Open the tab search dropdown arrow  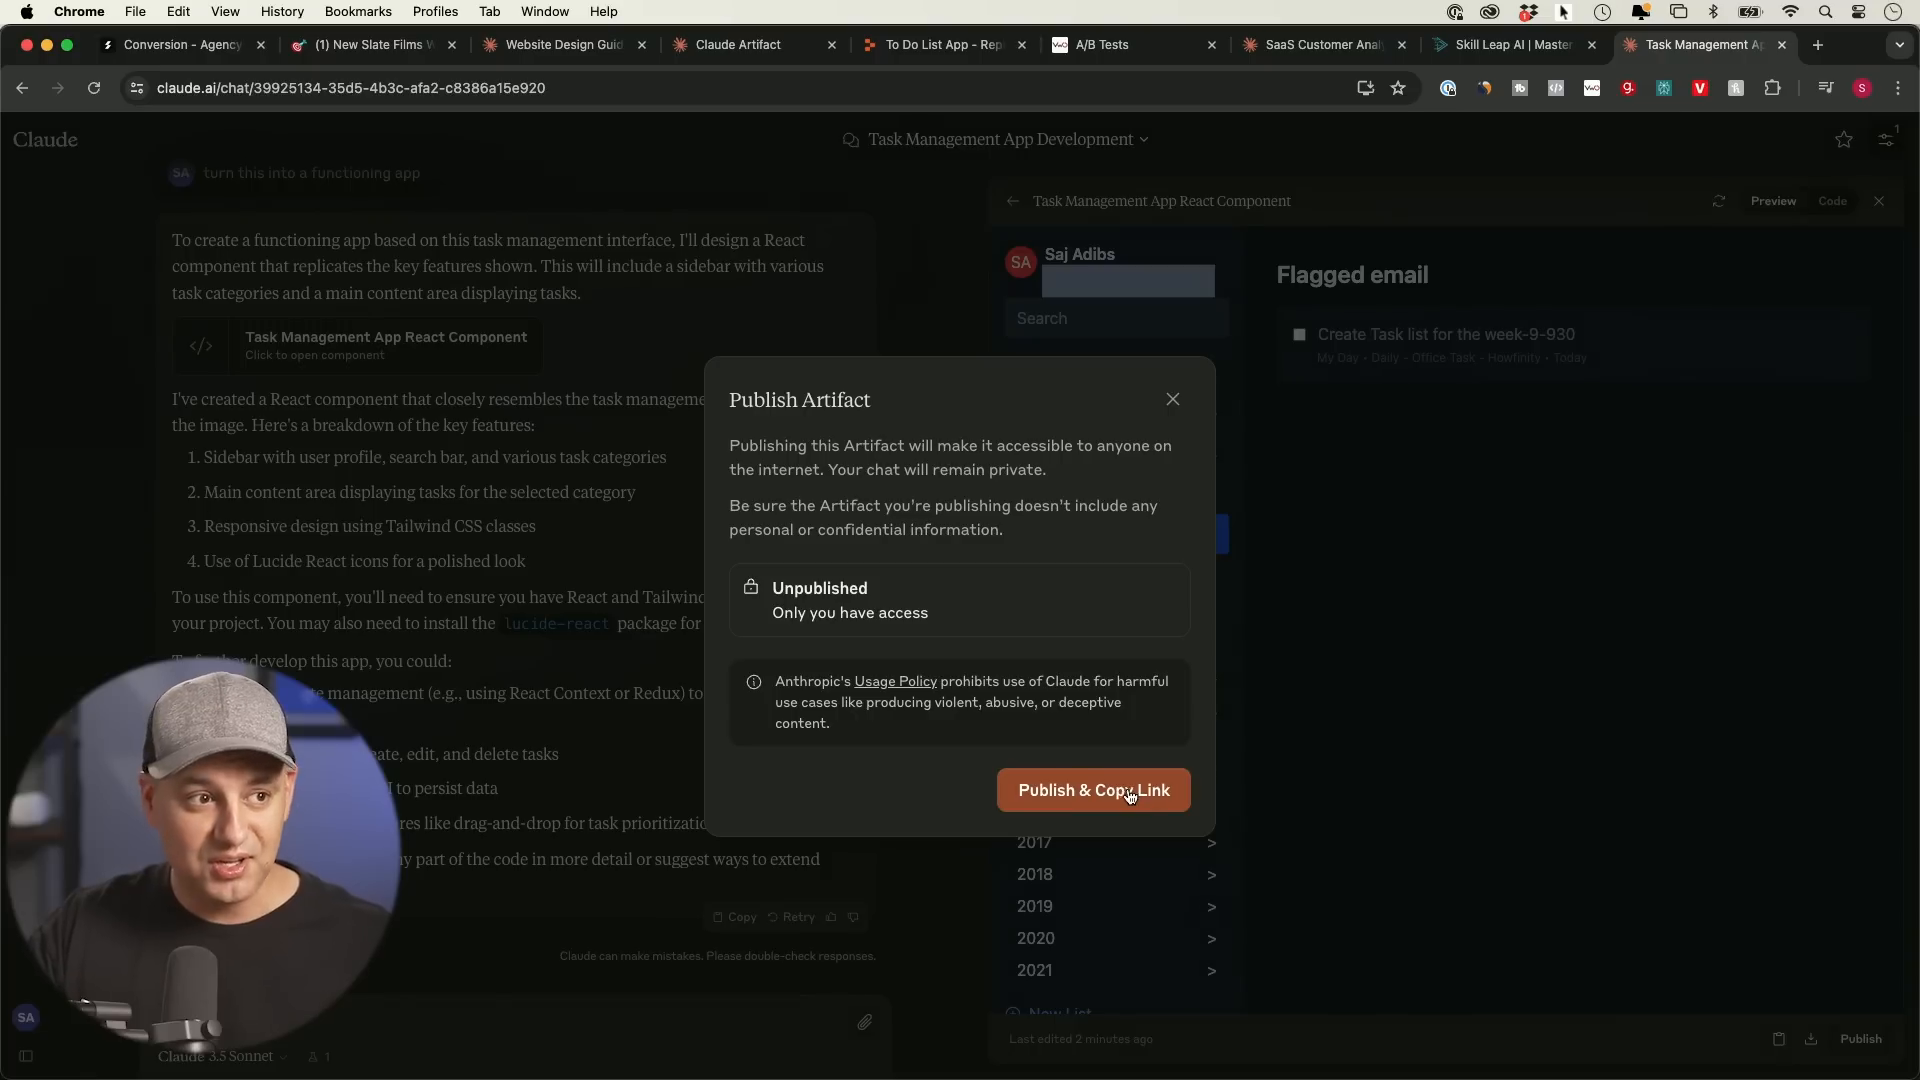click(x=1899, y=45)
